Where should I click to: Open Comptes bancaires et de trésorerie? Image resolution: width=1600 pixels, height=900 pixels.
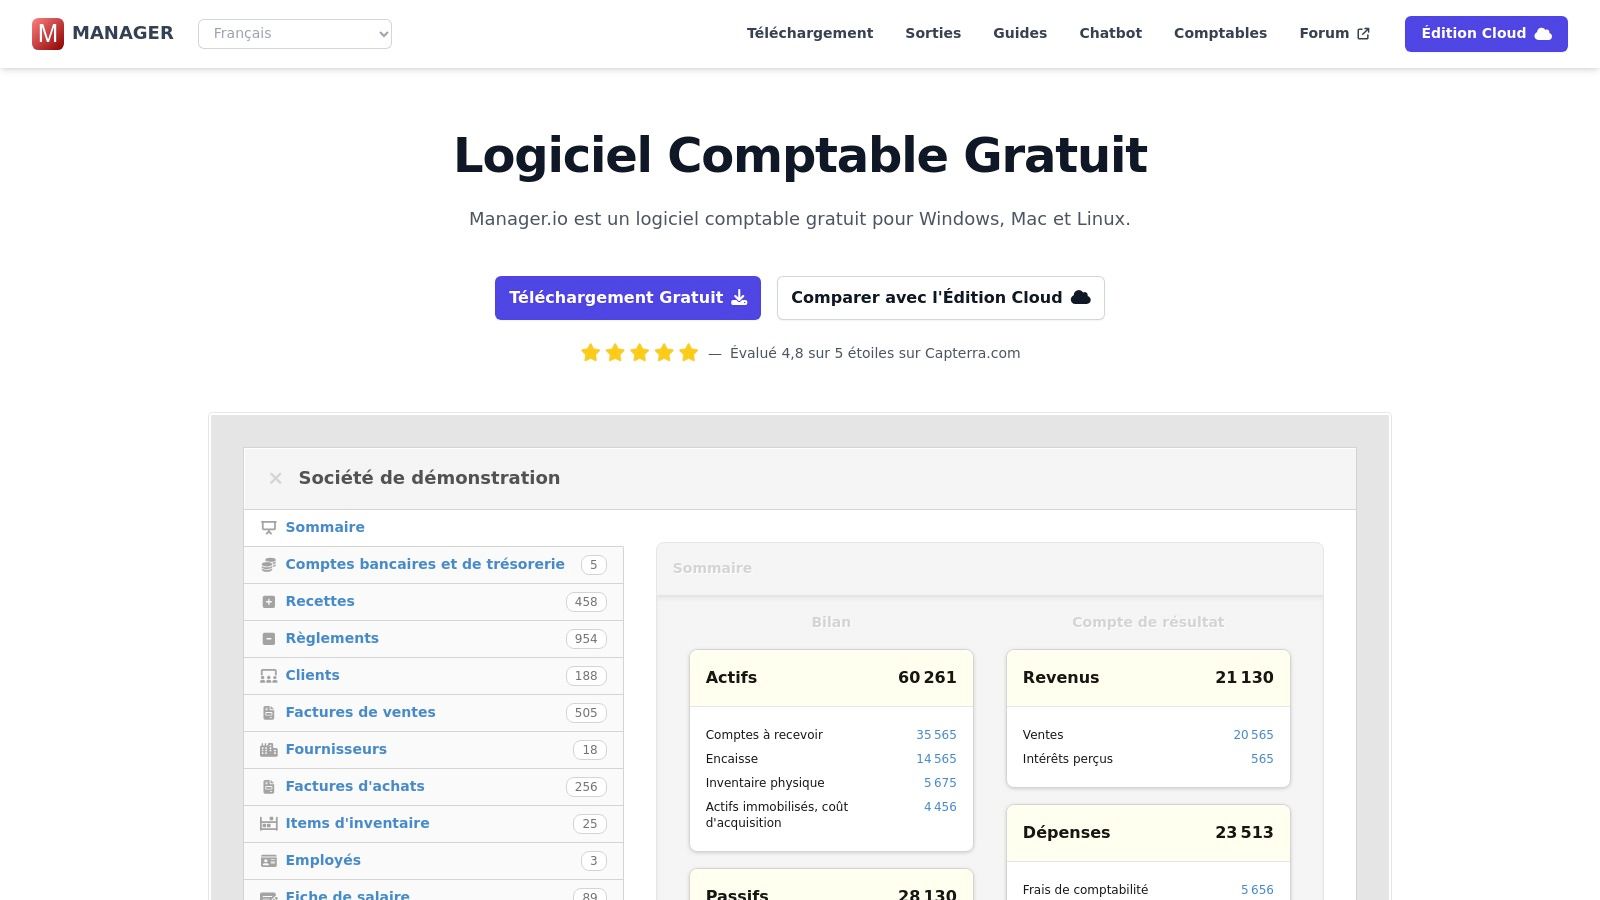click(x=433, y=565)
